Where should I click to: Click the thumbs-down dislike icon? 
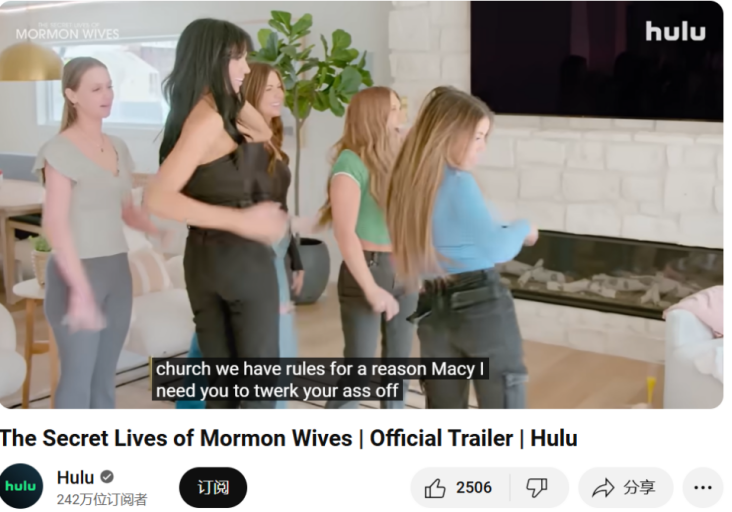(536, 488)
